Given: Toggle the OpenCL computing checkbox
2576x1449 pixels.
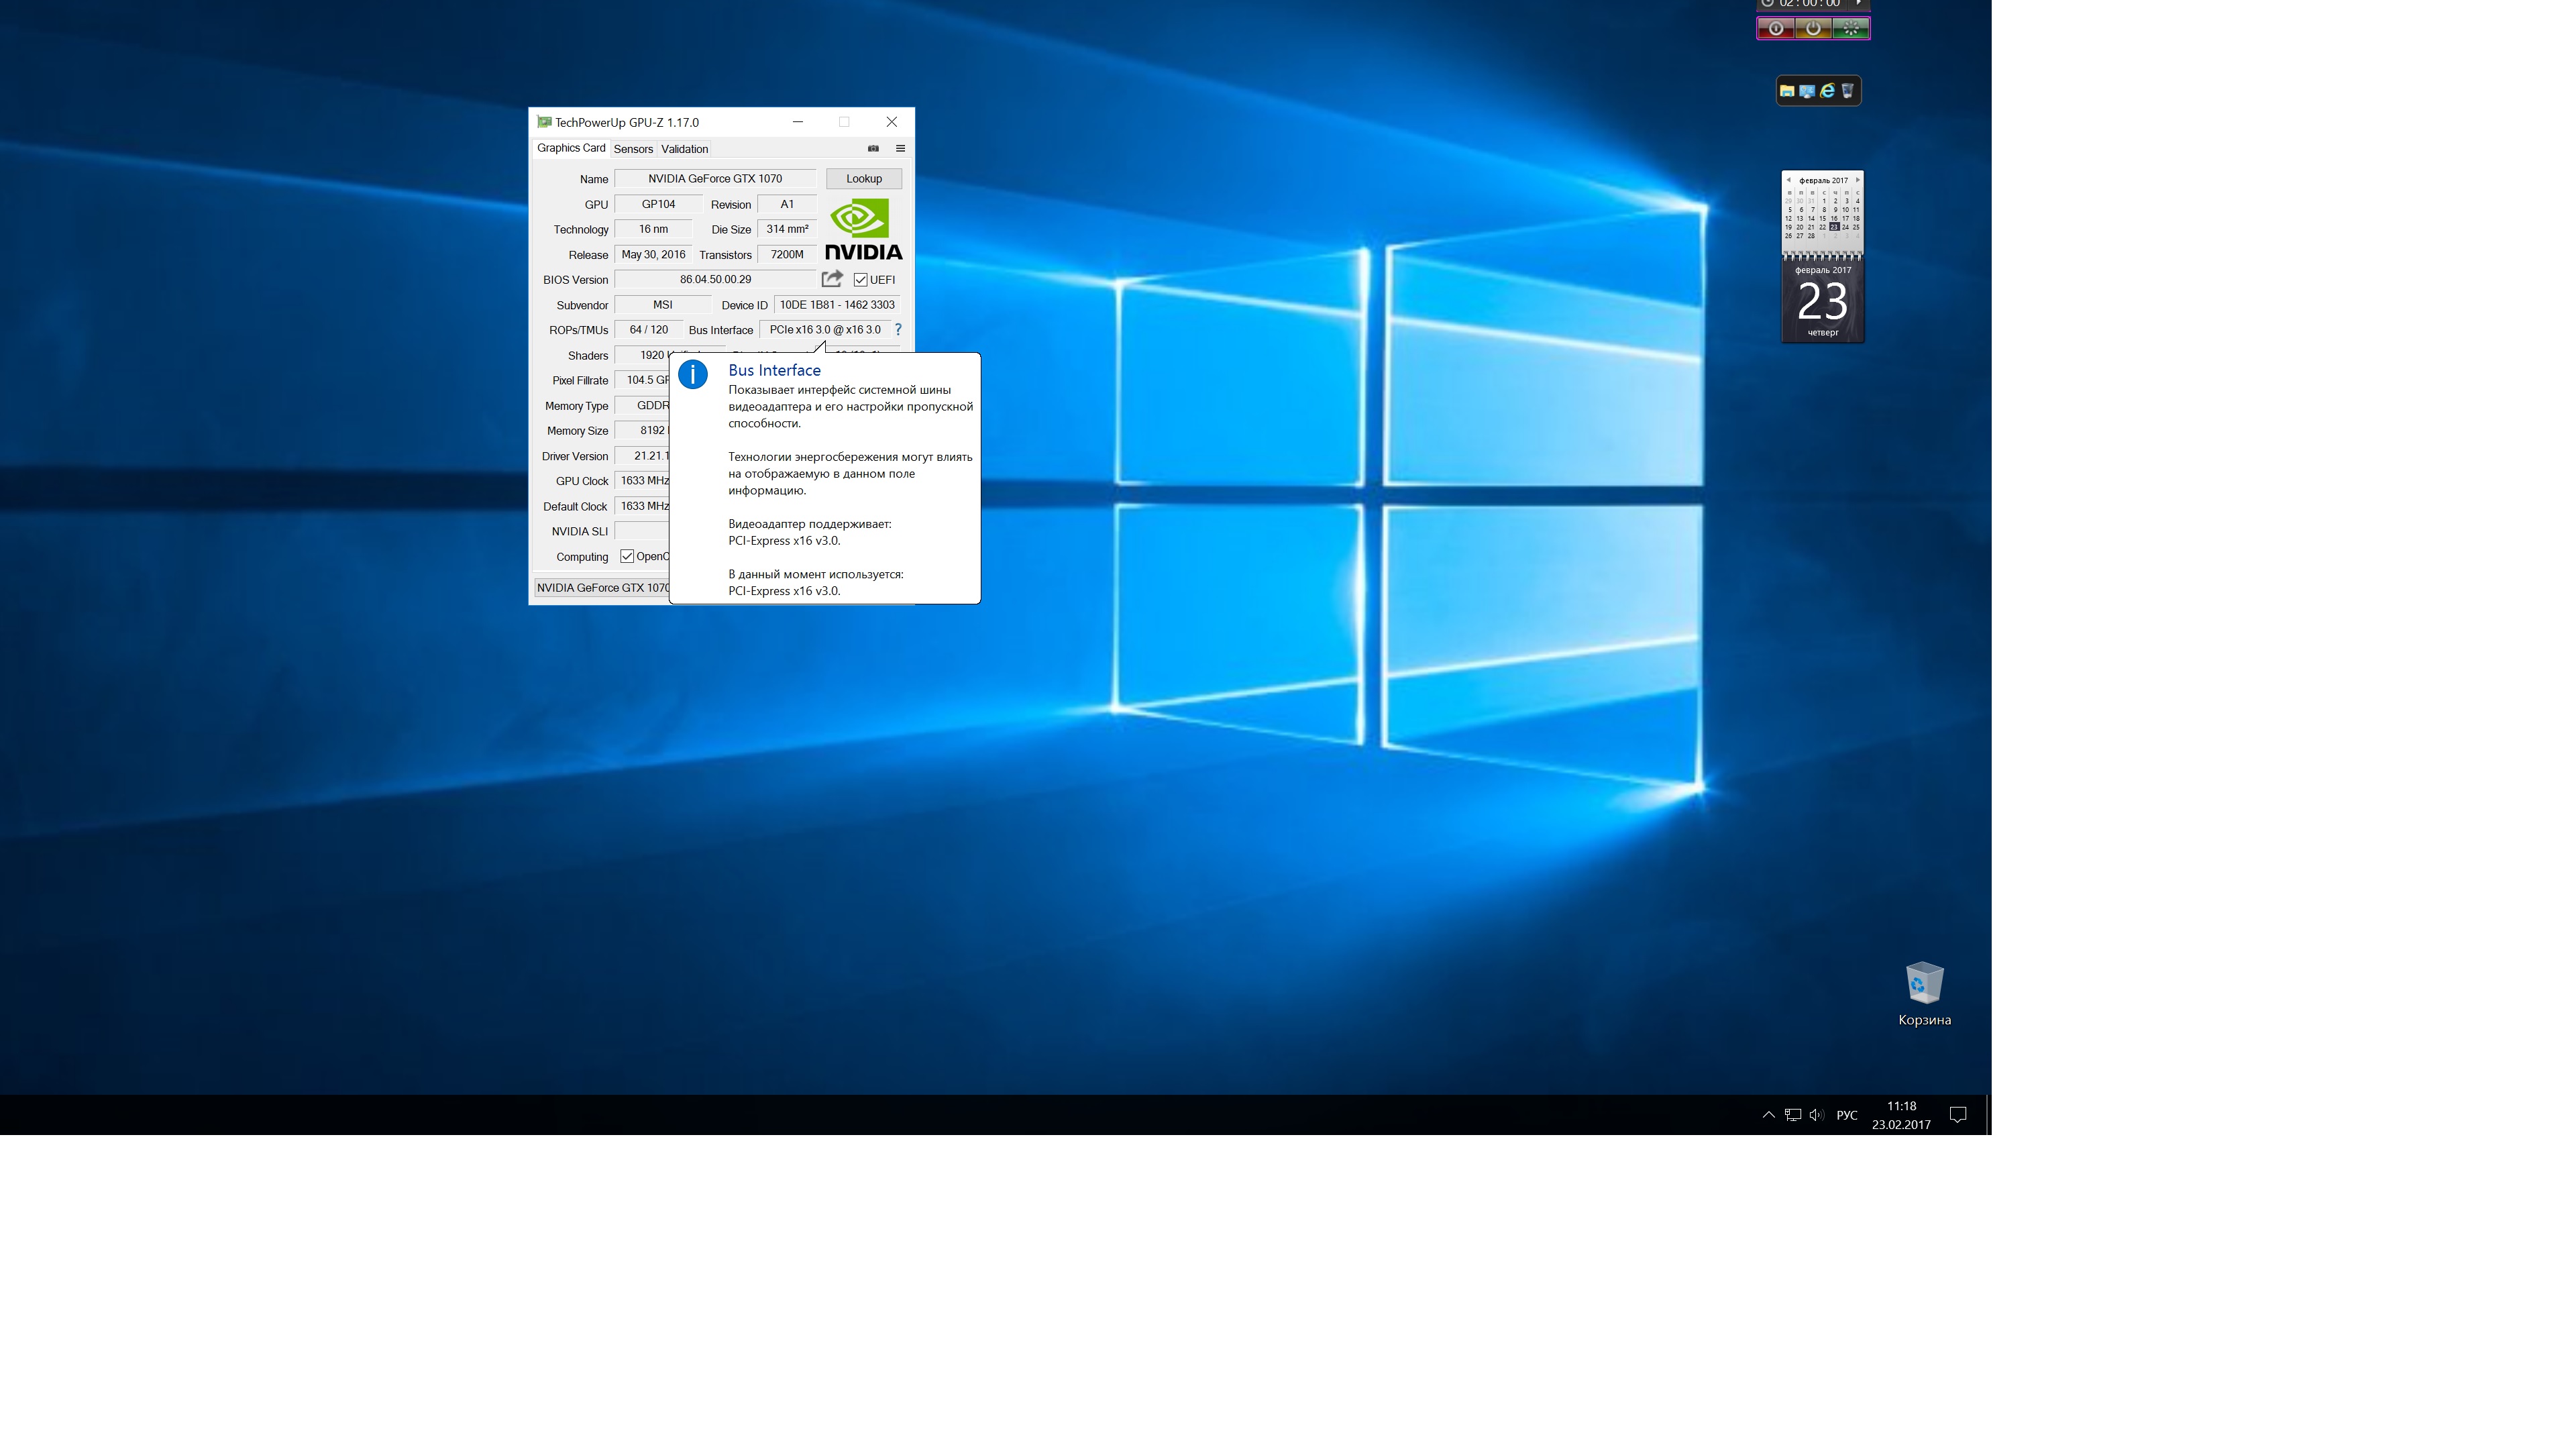Looking at the screenshot, I should pyautogui.click(x=627, y=557).
